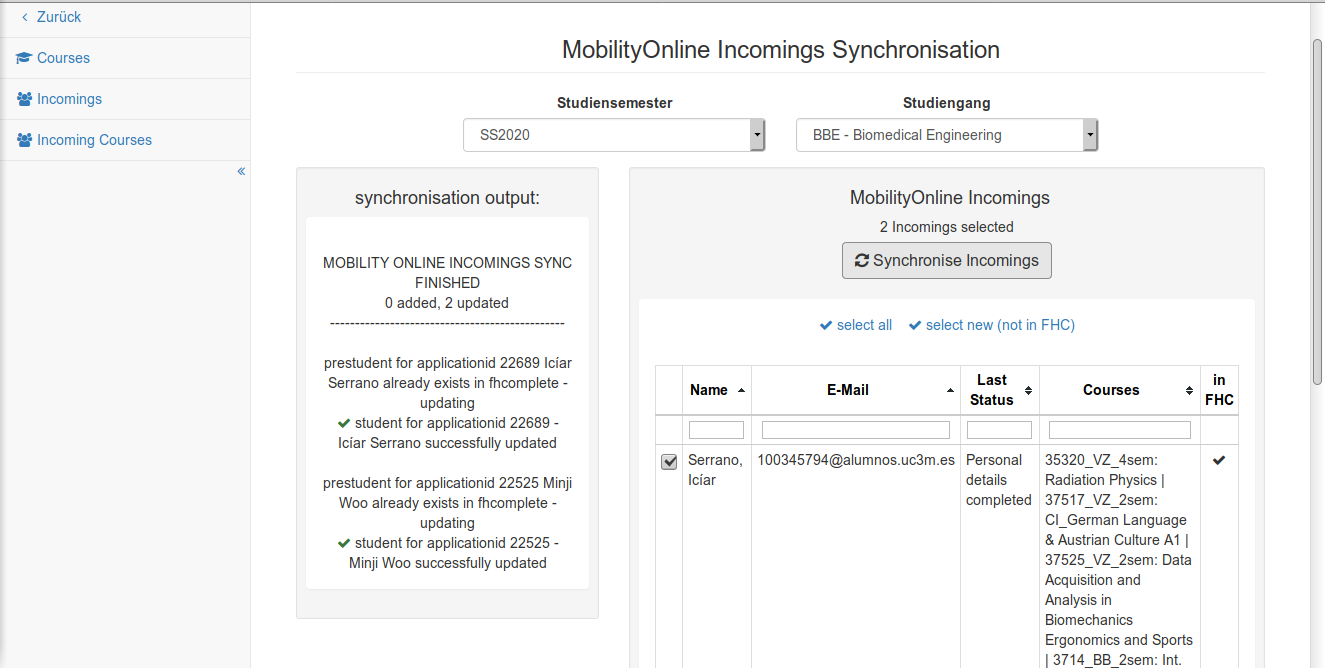Viewport: 1325px width, 668px height.
Task: Open the Incomings sidebar entry
Action: coord(60,99)
